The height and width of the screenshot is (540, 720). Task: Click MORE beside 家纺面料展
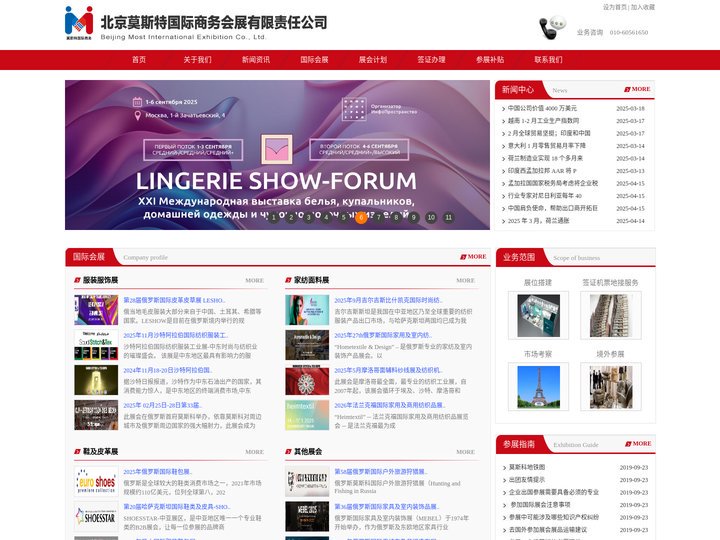tap(466, 280)
